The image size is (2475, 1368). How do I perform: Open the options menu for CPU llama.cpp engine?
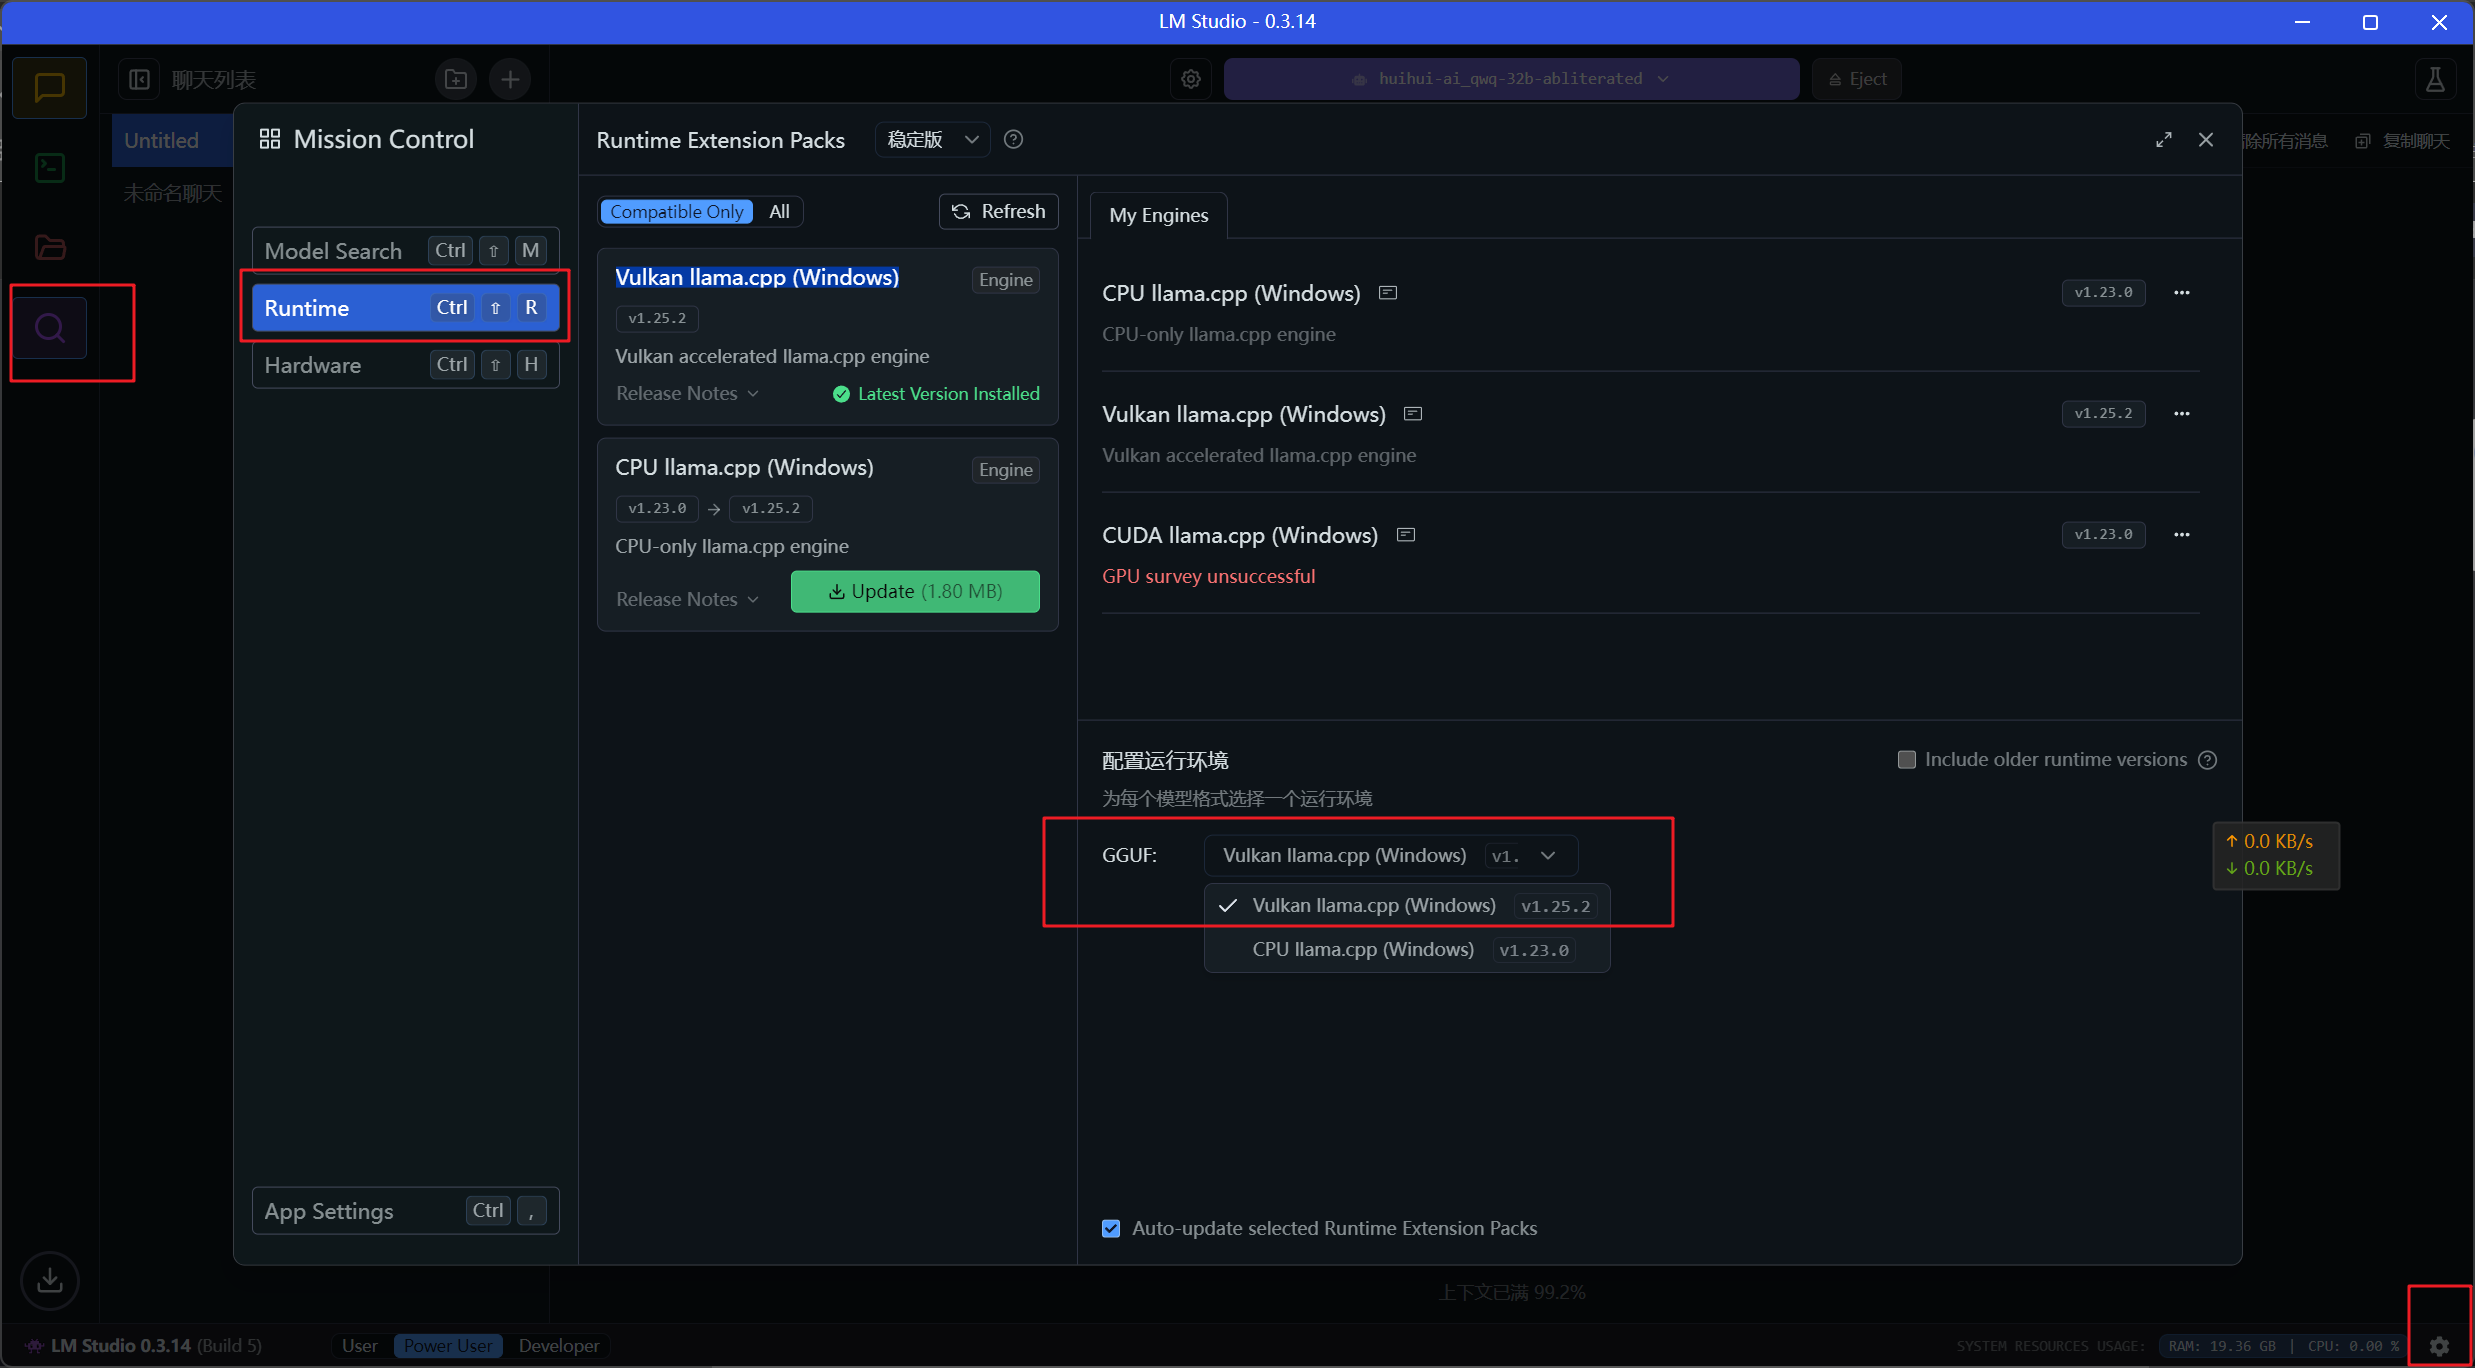pos(2181,293)
